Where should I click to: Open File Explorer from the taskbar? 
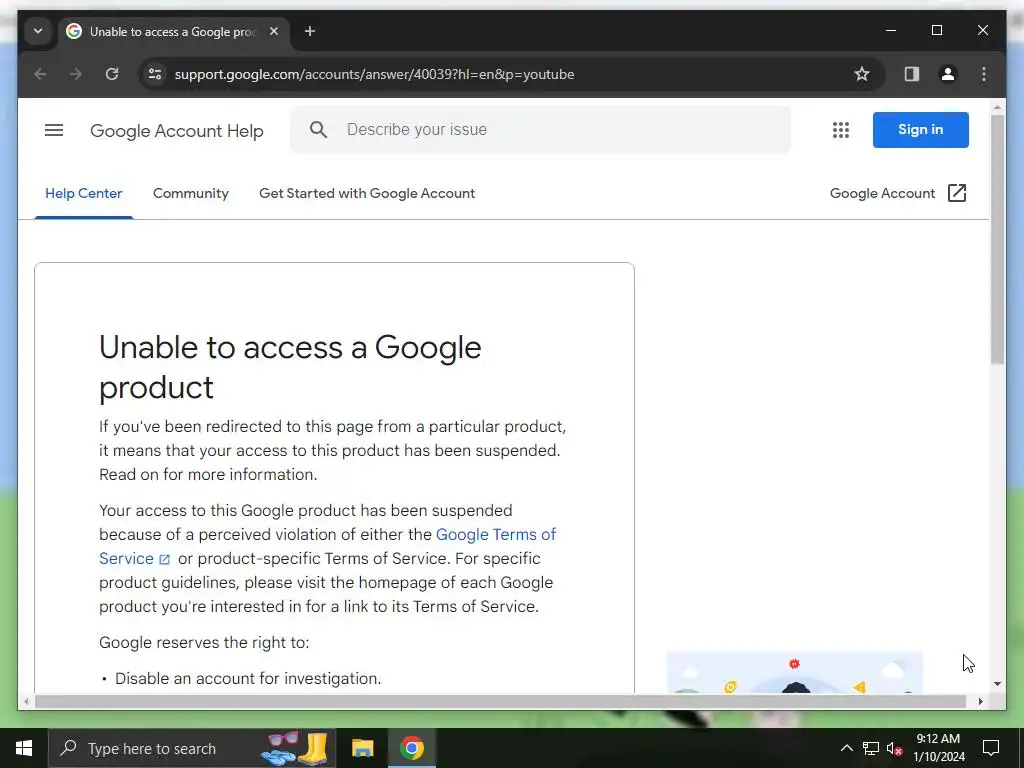click(362, 748)
